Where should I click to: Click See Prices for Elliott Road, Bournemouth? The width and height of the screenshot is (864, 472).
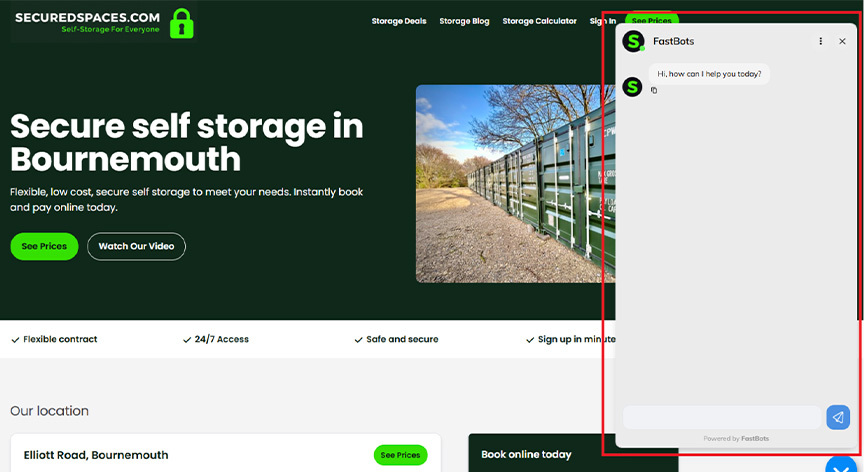pyautogui.click(x=400, y=455)
